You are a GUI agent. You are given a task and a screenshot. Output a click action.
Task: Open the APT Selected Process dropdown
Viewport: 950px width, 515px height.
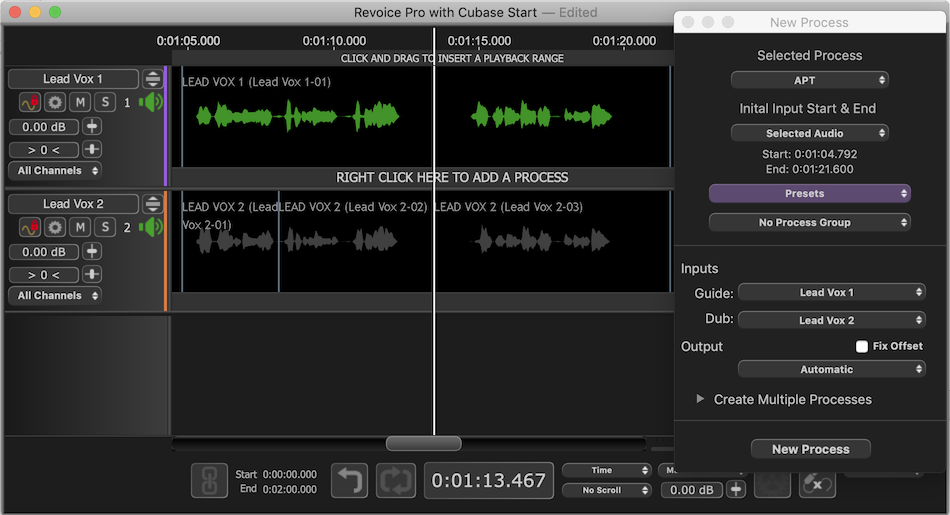(x=809, y=80)
